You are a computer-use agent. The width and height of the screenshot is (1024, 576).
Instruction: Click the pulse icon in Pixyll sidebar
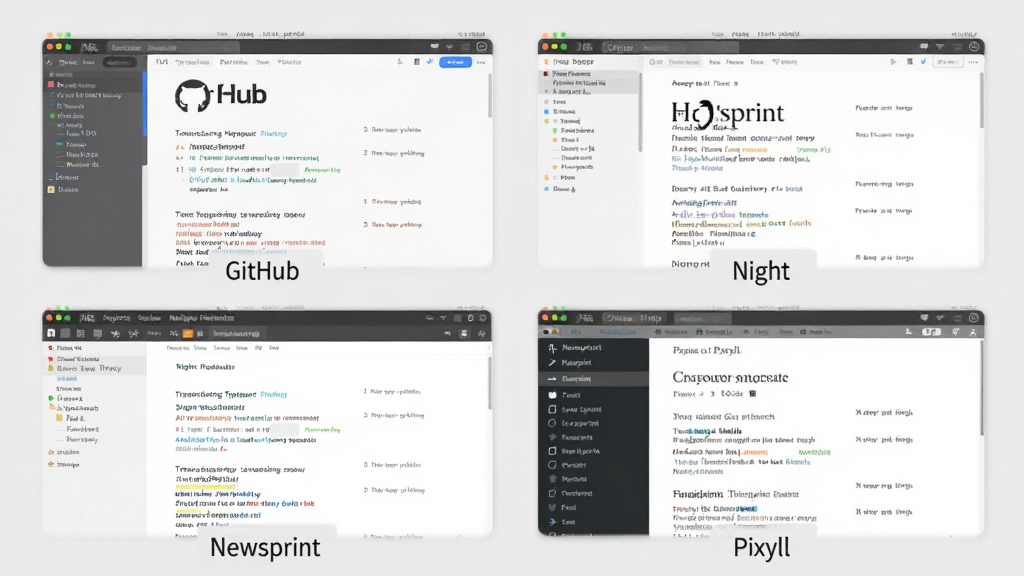coord(552,348)
